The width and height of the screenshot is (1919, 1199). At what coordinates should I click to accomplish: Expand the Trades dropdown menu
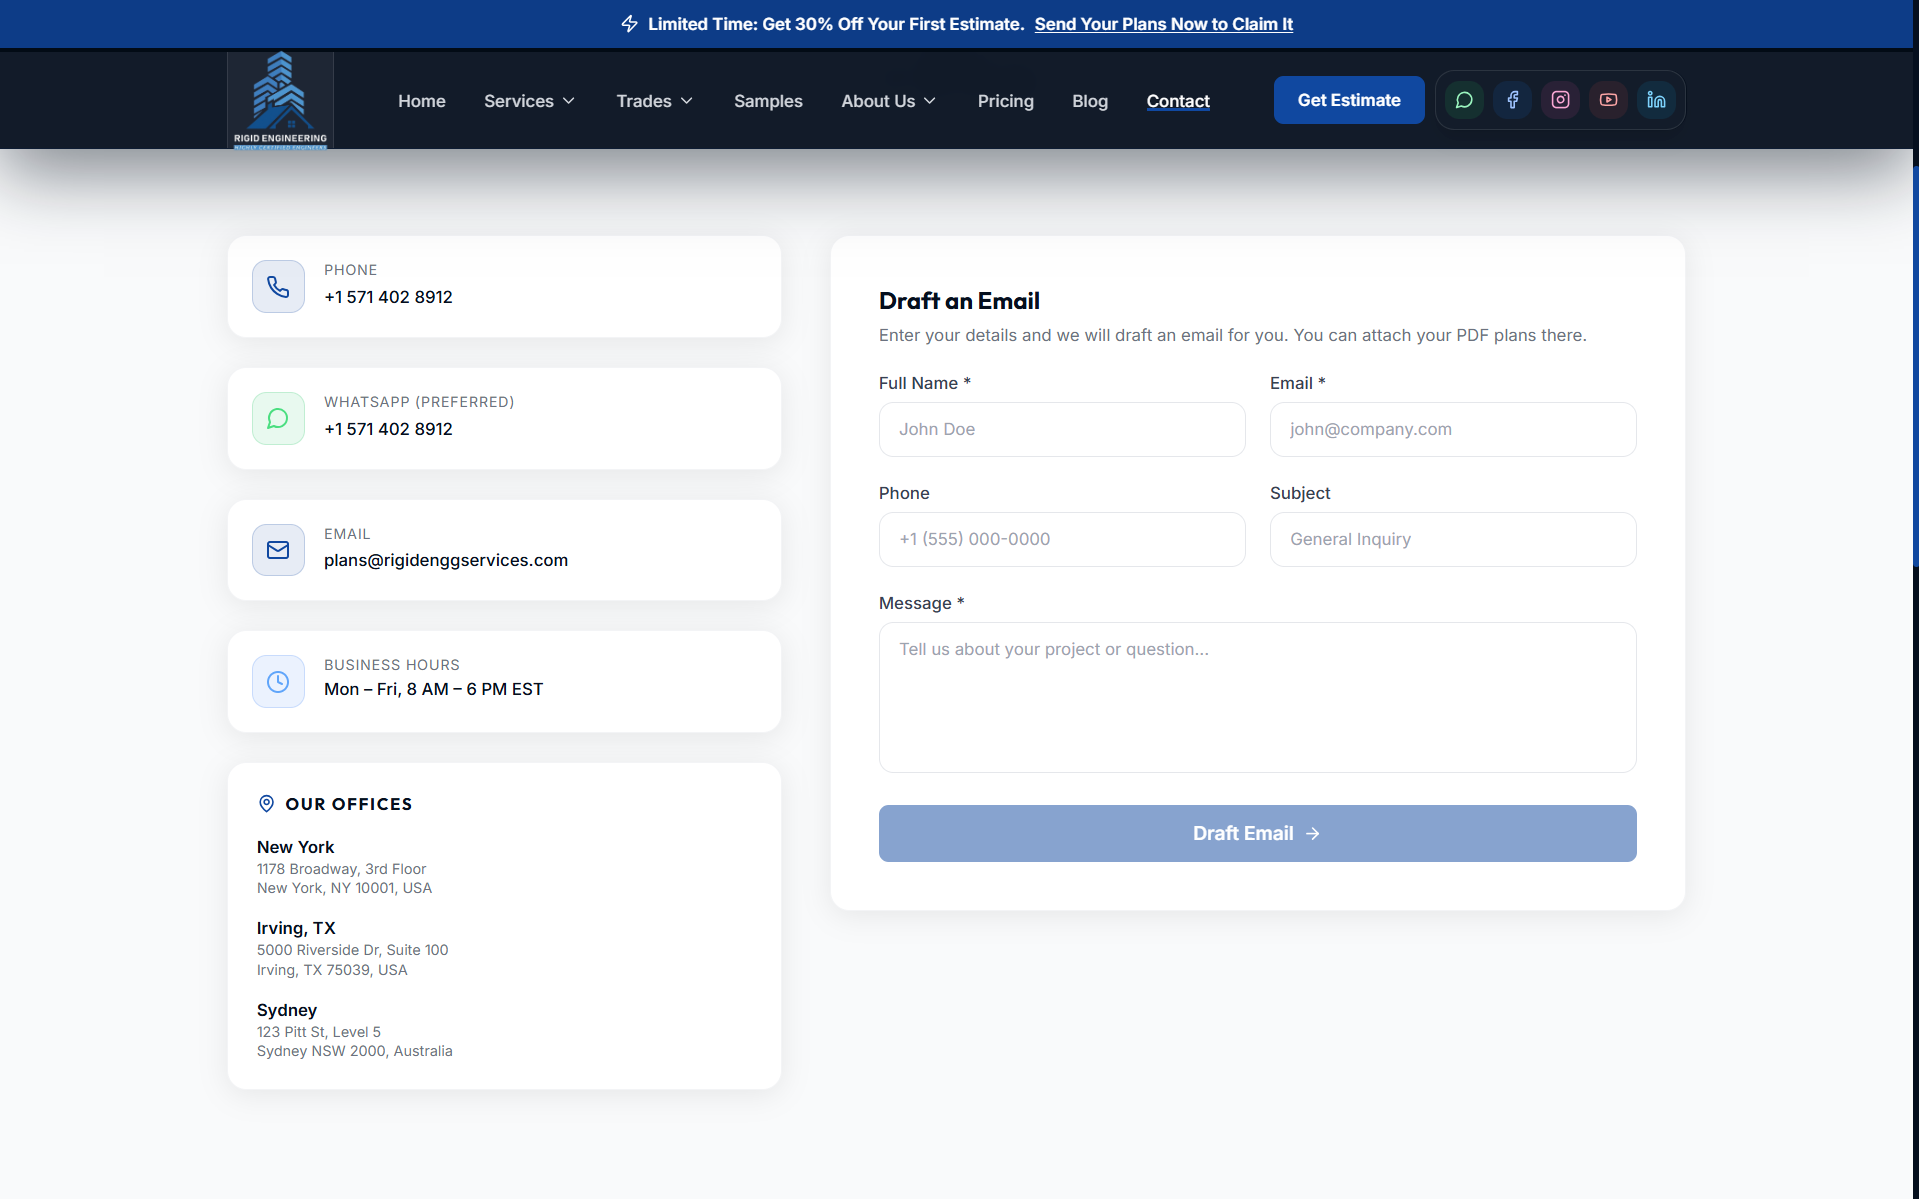(x=655, y=101)
